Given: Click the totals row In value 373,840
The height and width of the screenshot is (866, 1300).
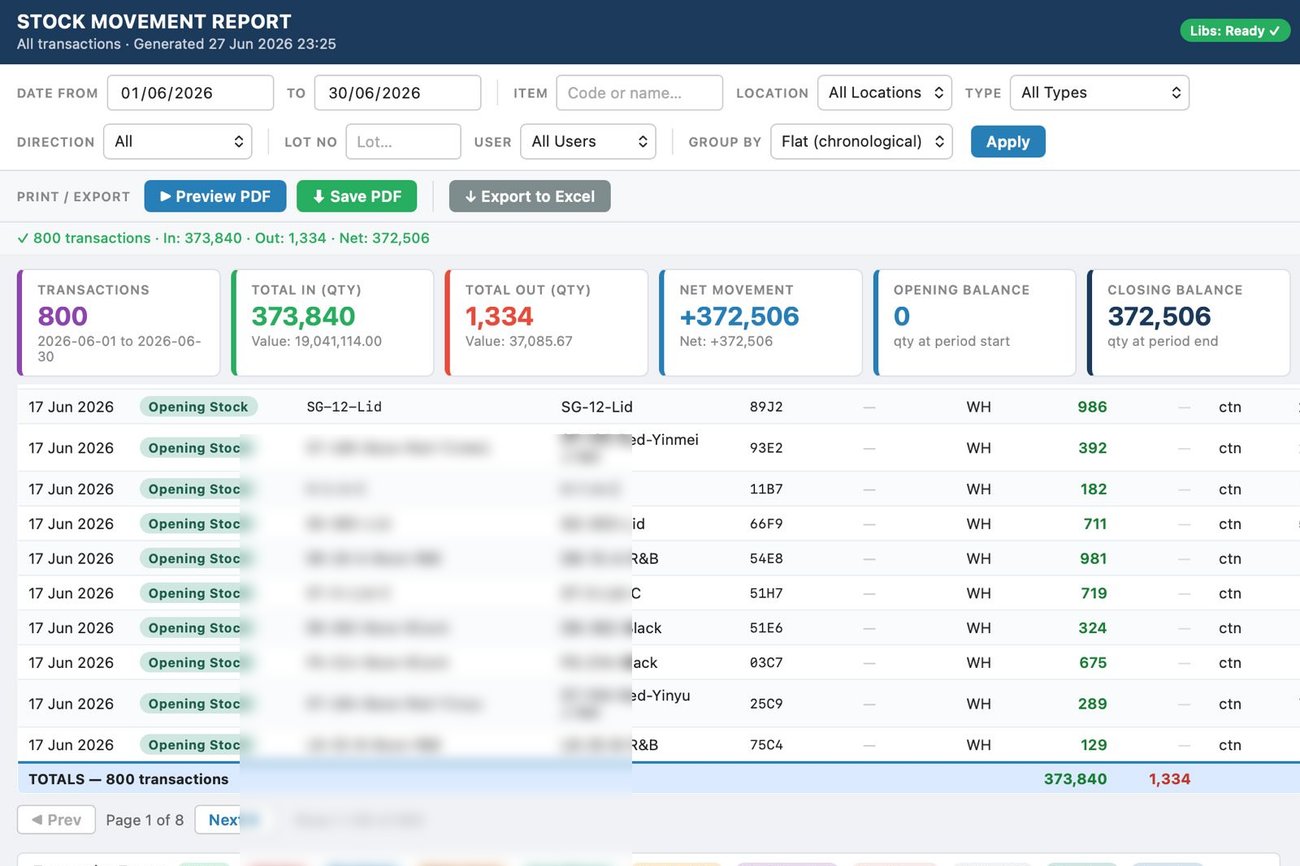Looking at the screenshot, I should coord(1075,779).
